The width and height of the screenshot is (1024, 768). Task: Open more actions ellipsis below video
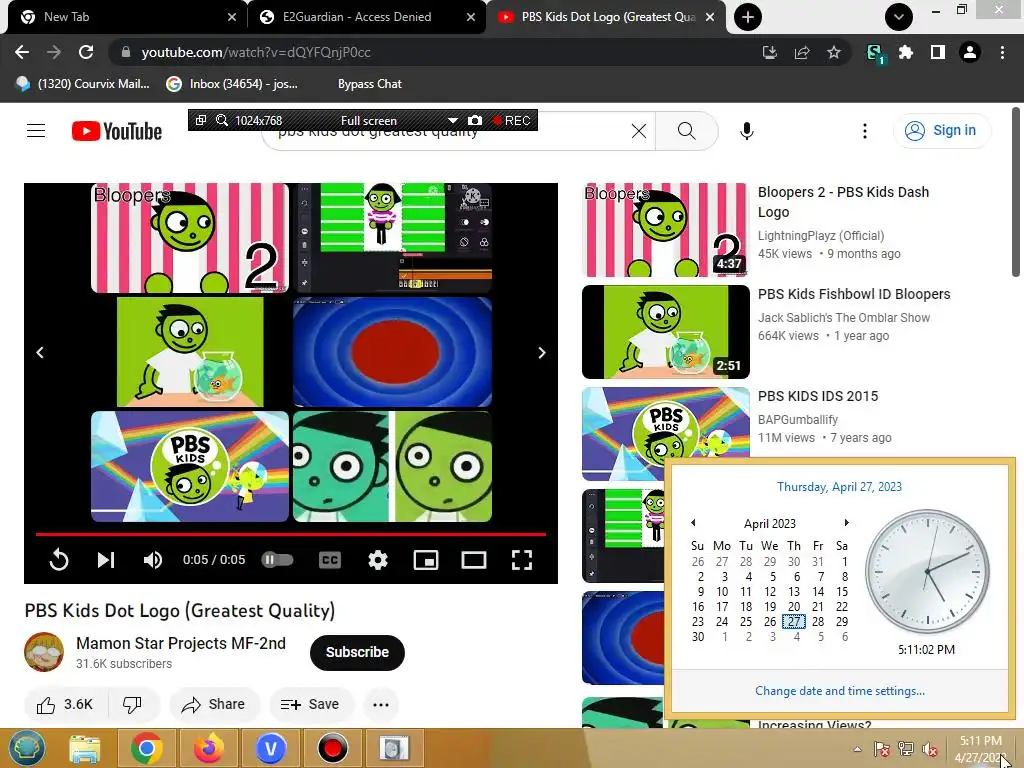[x=381, y=705]
